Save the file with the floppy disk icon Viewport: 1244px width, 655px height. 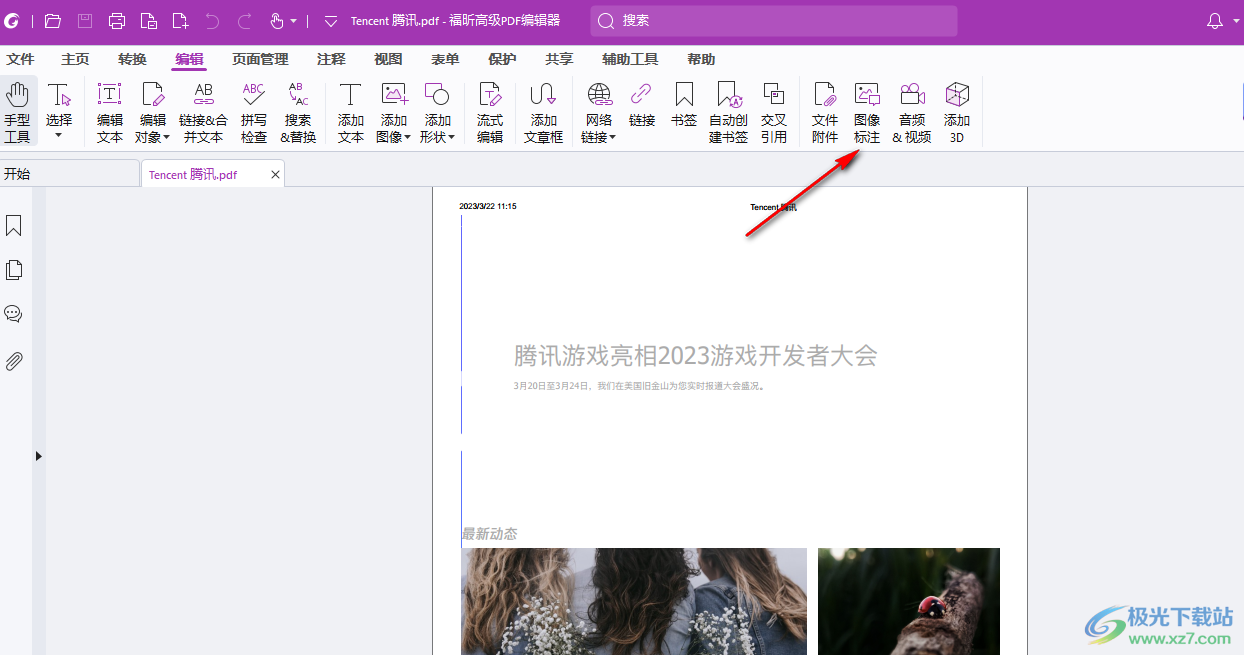point(85,21)
